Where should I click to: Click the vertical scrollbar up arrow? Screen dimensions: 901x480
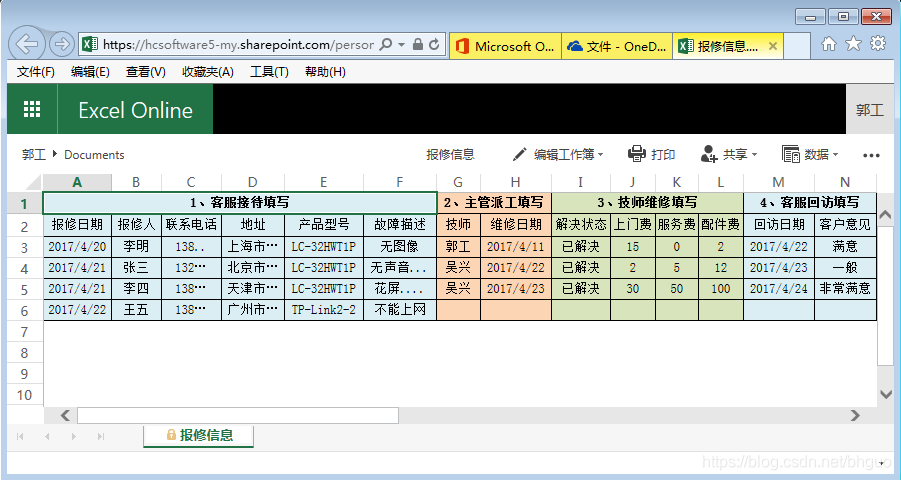pos(885,215)
